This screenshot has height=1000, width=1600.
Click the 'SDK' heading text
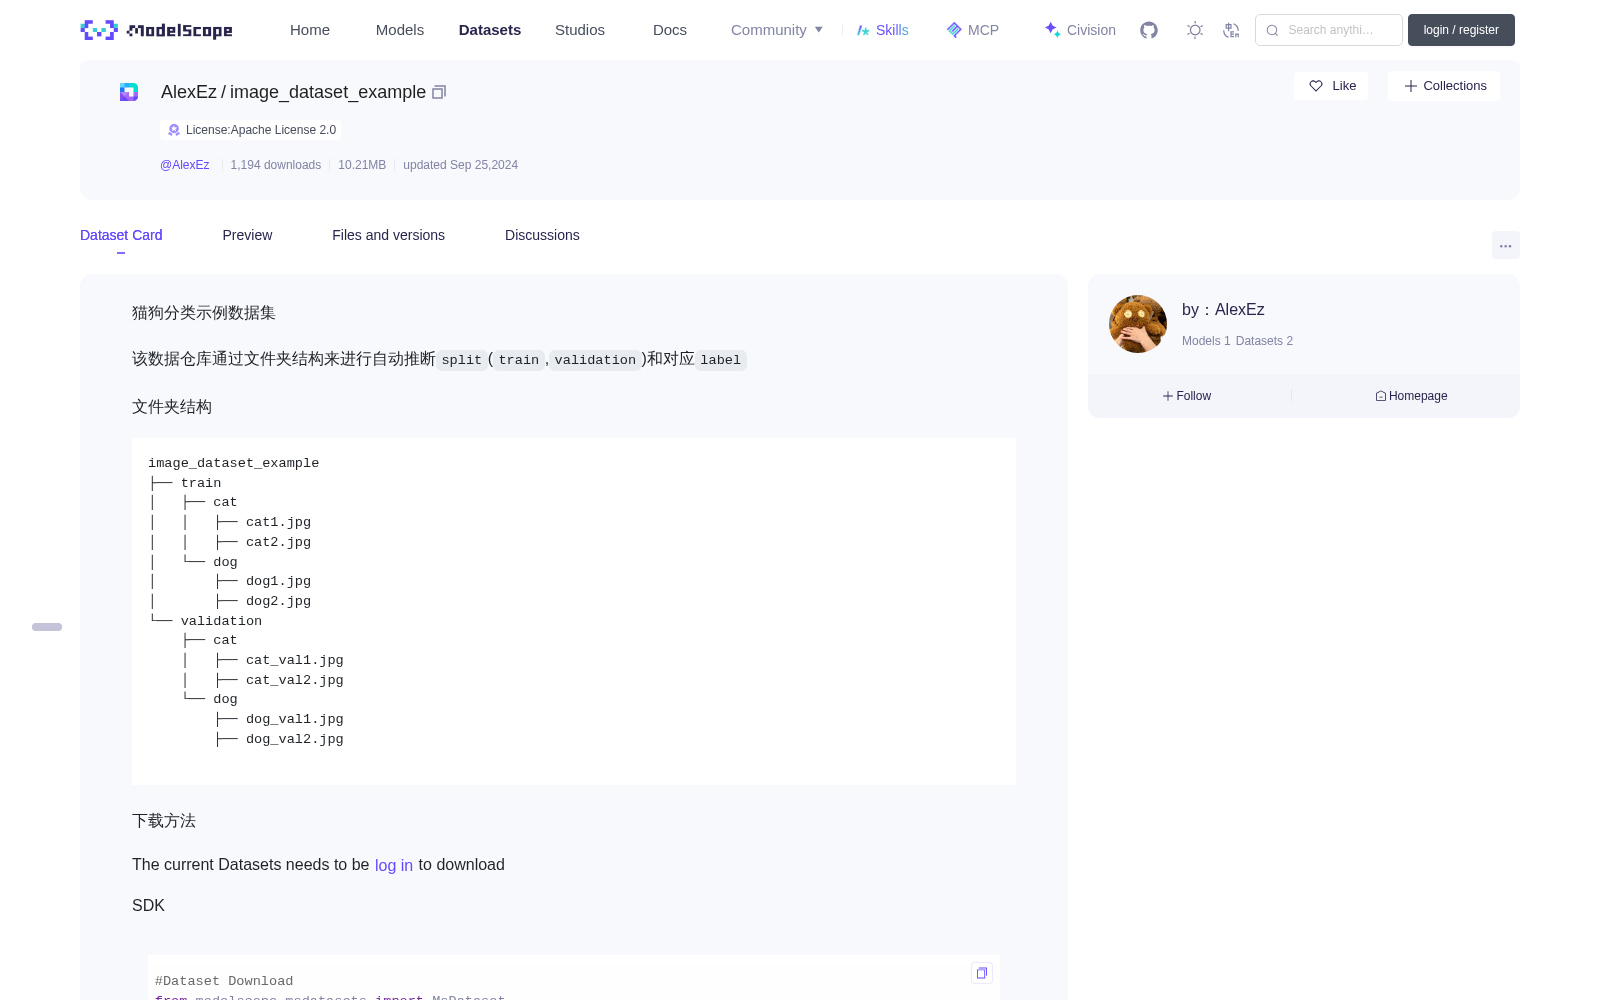click(148, 906)
